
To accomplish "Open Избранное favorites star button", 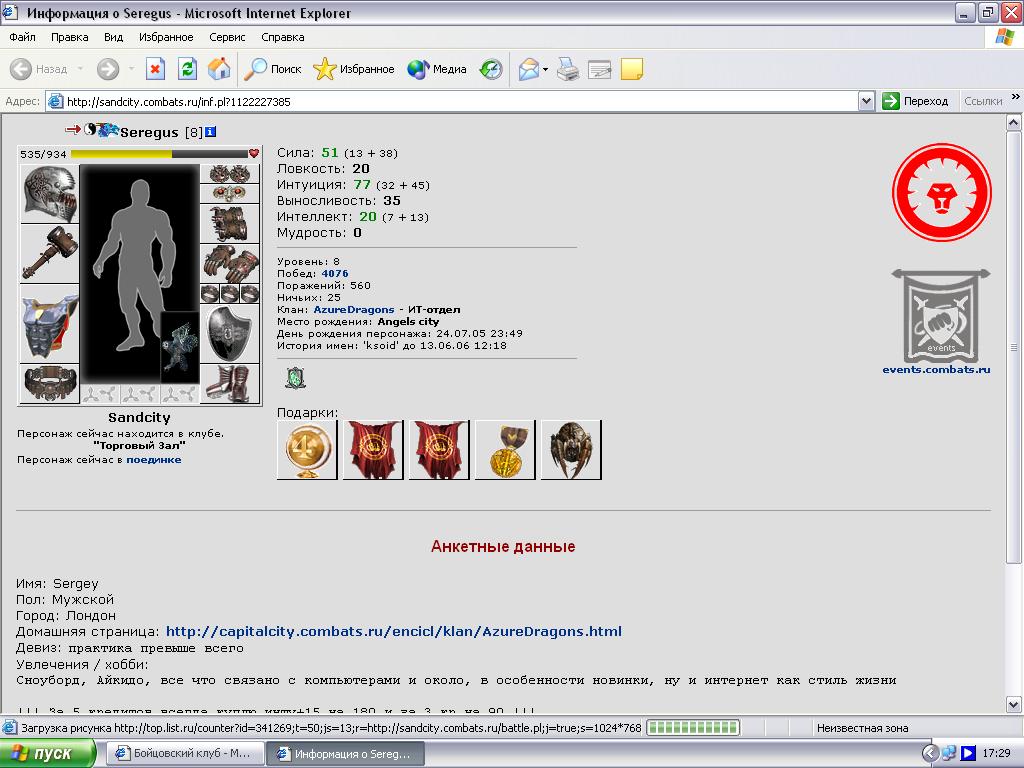I will (x=353, y=69).
